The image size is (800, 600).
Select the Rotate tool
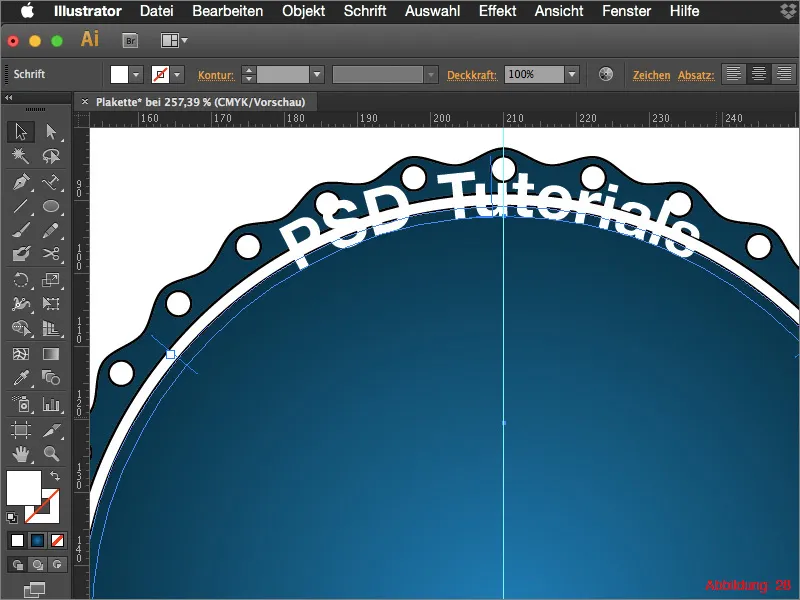(21, 280)
